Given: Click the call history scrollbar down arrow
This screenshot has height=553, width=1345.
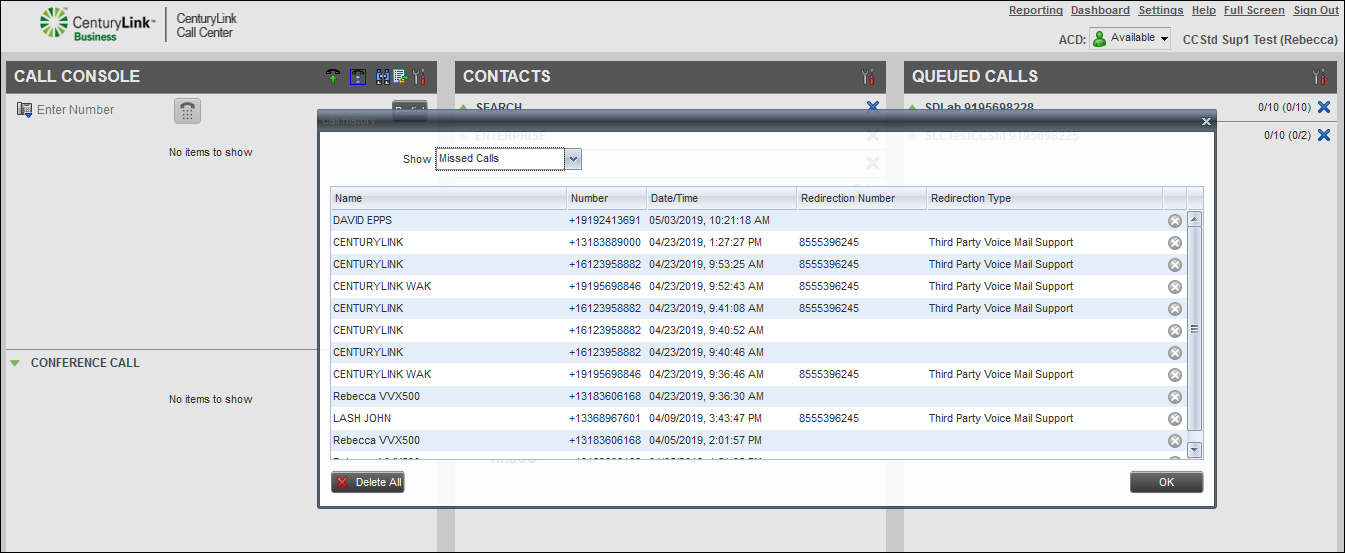Looking at the screenshot, I should click(1194, 451).
